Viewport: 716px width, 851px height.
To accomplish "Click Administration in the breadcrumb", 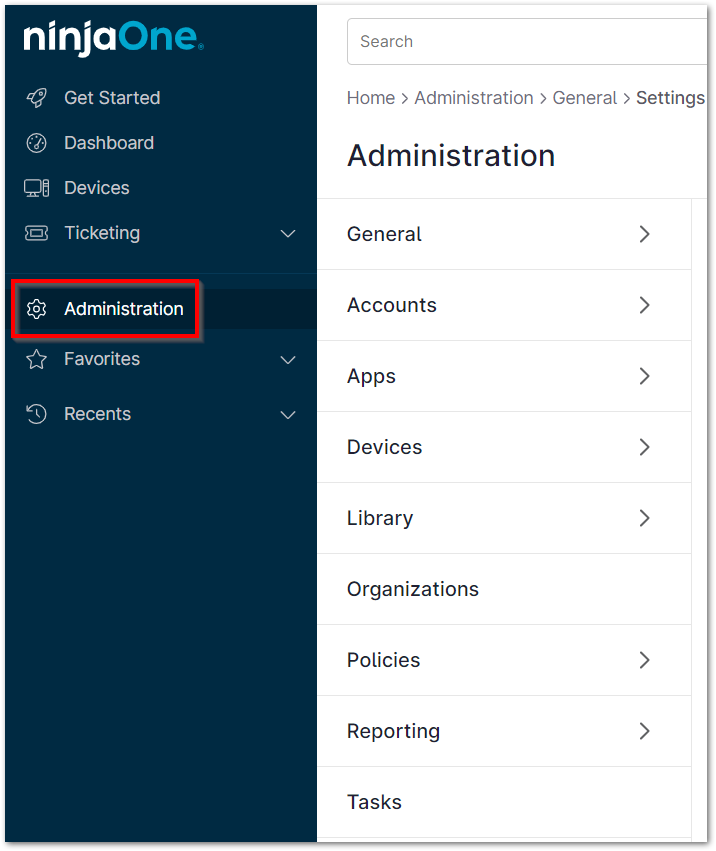I will (474, 98).
